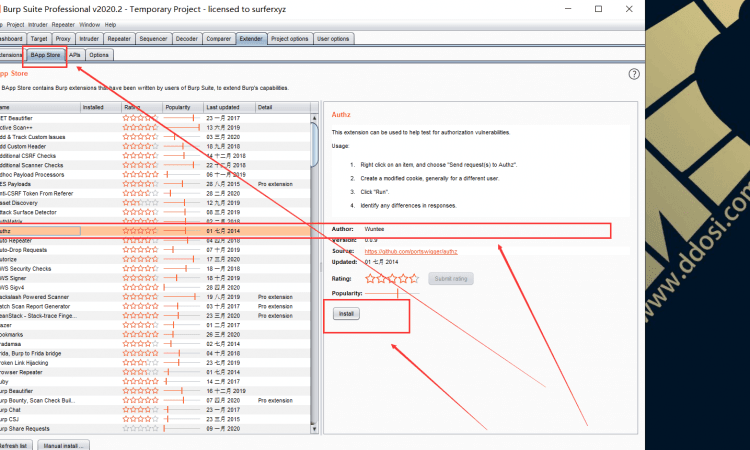750x450 pixels.
Task: Select the AWS Signer row
Action: (x=155, y=278)
